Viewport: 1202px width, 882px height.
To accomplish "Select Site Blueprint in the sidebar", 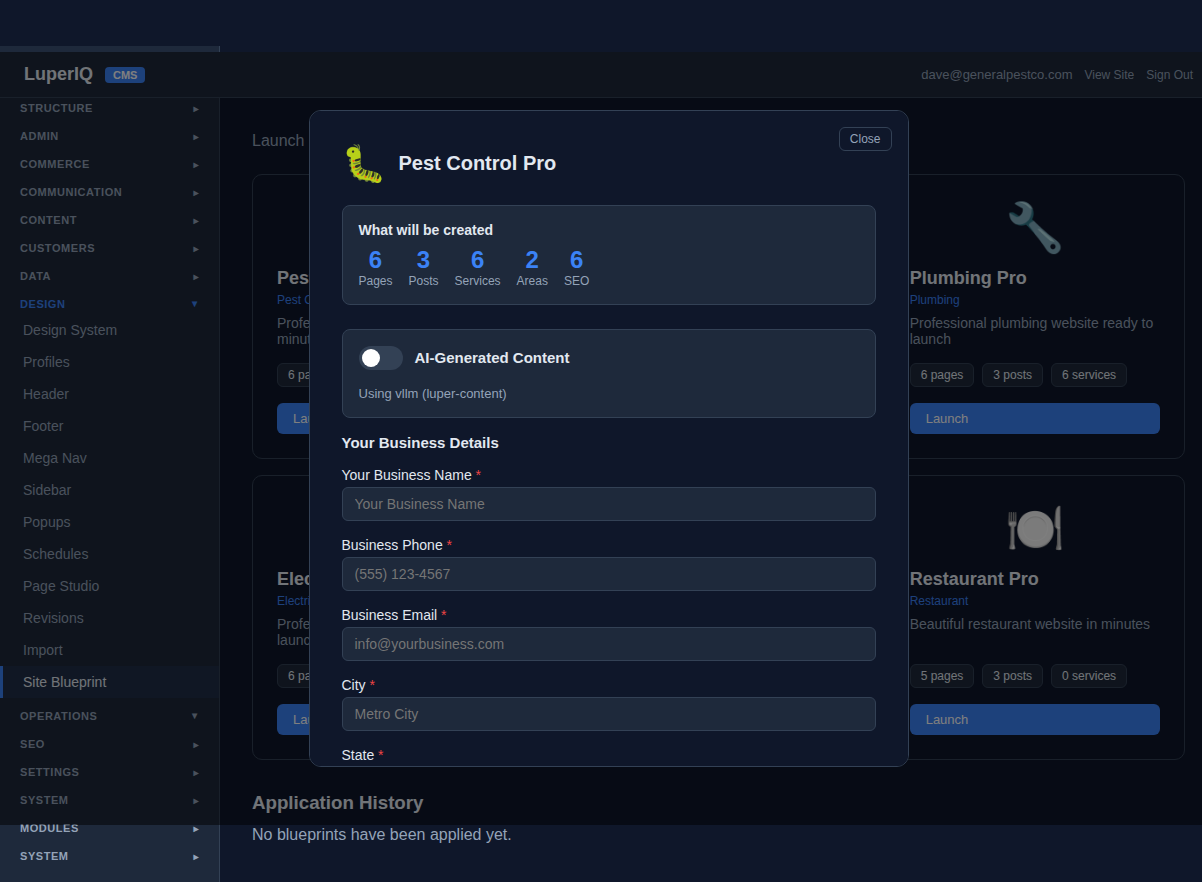I will (64, 681).
